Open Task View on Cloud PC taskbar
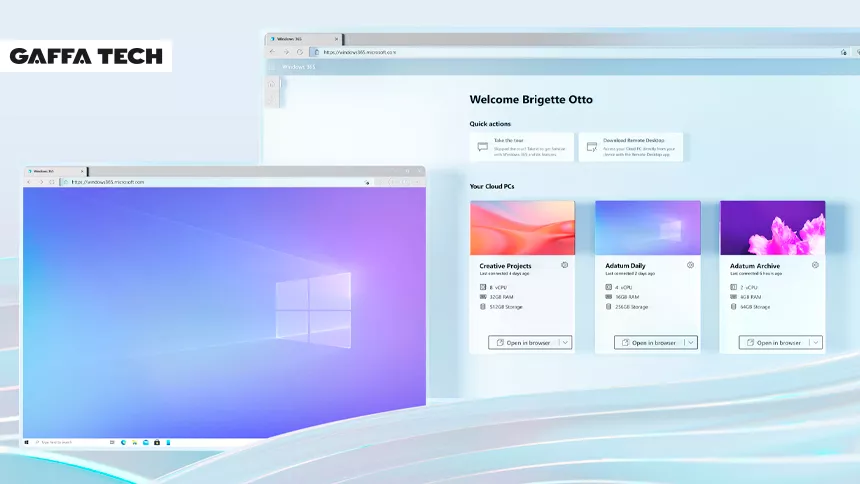The width and height of the screenshot is (860, 484). click(x=112, y=442)
